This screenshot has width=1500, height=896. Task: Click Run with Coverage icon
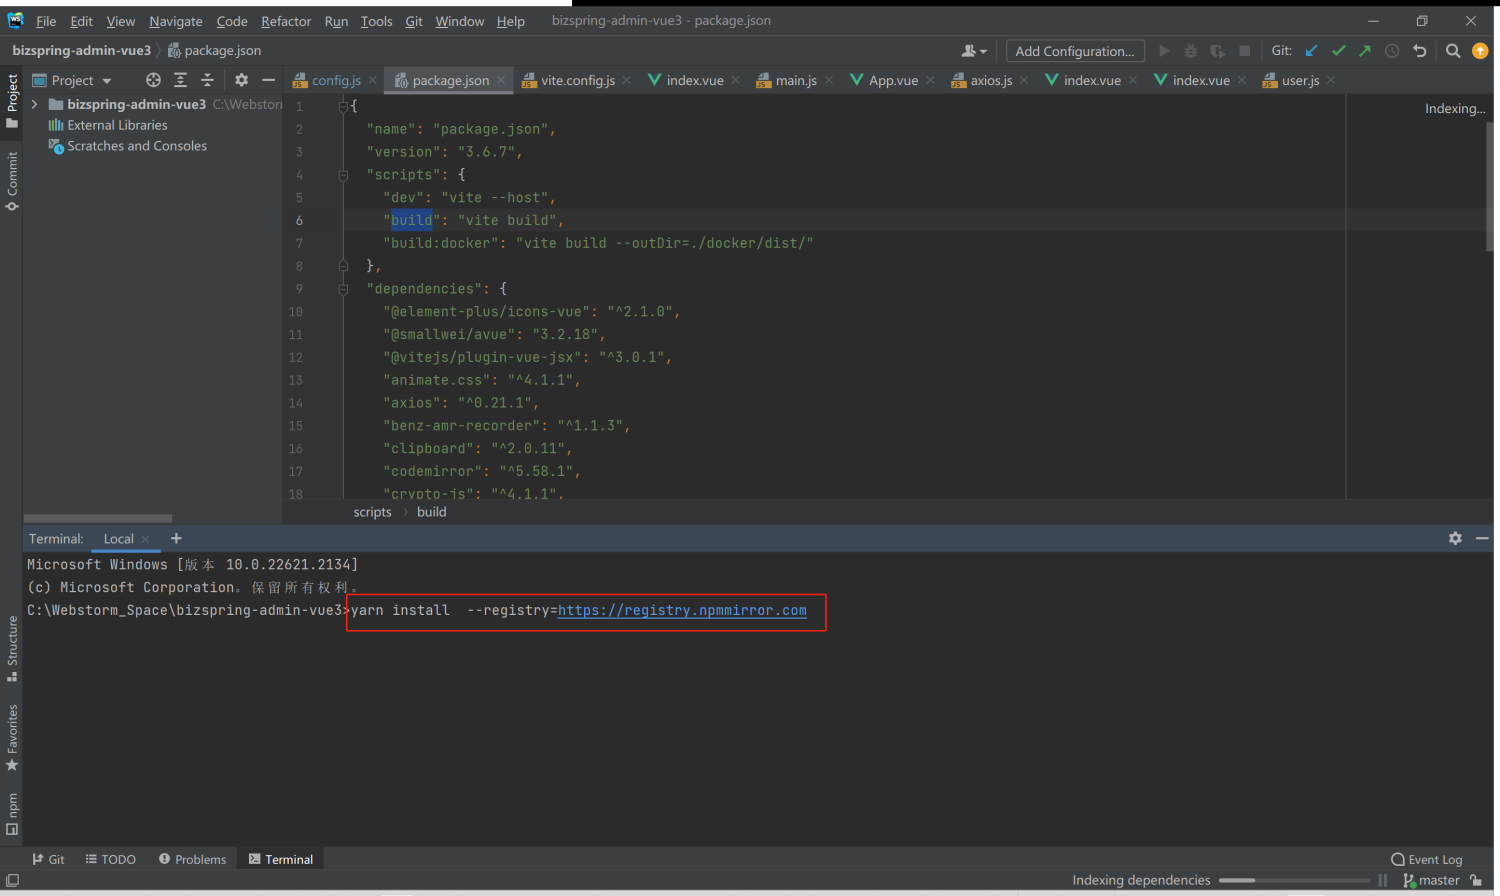(1217, 51)
